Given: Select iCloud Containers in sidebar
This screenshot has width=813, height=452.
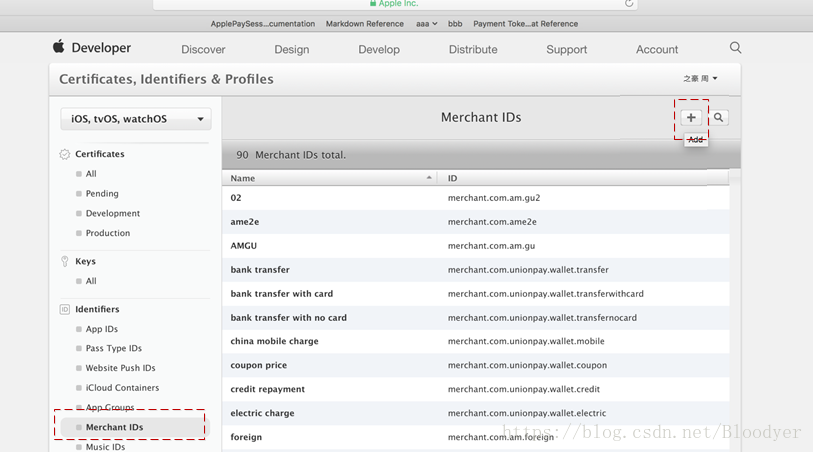Looking at the screenshot, I should [x=122, y=387].
